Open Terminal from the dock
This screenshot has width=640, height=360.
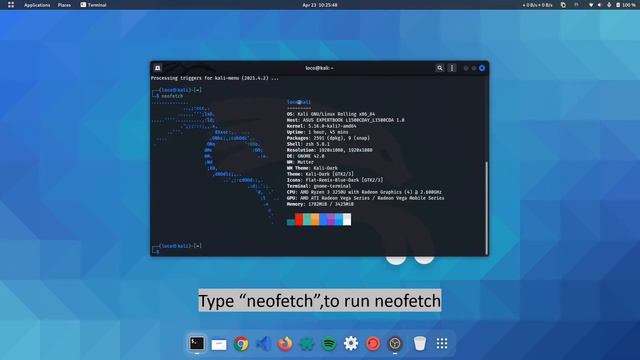pyautogui.click(x=197, y=343)
